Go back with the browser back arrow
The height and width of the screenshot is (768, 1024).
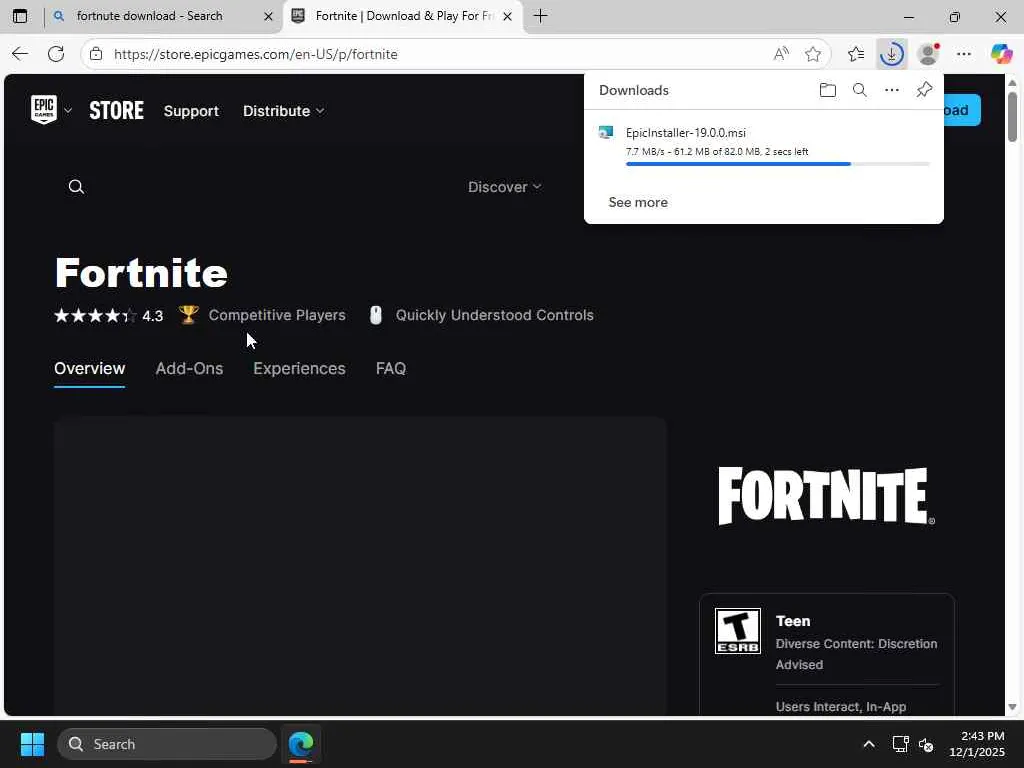click(20, 54)
